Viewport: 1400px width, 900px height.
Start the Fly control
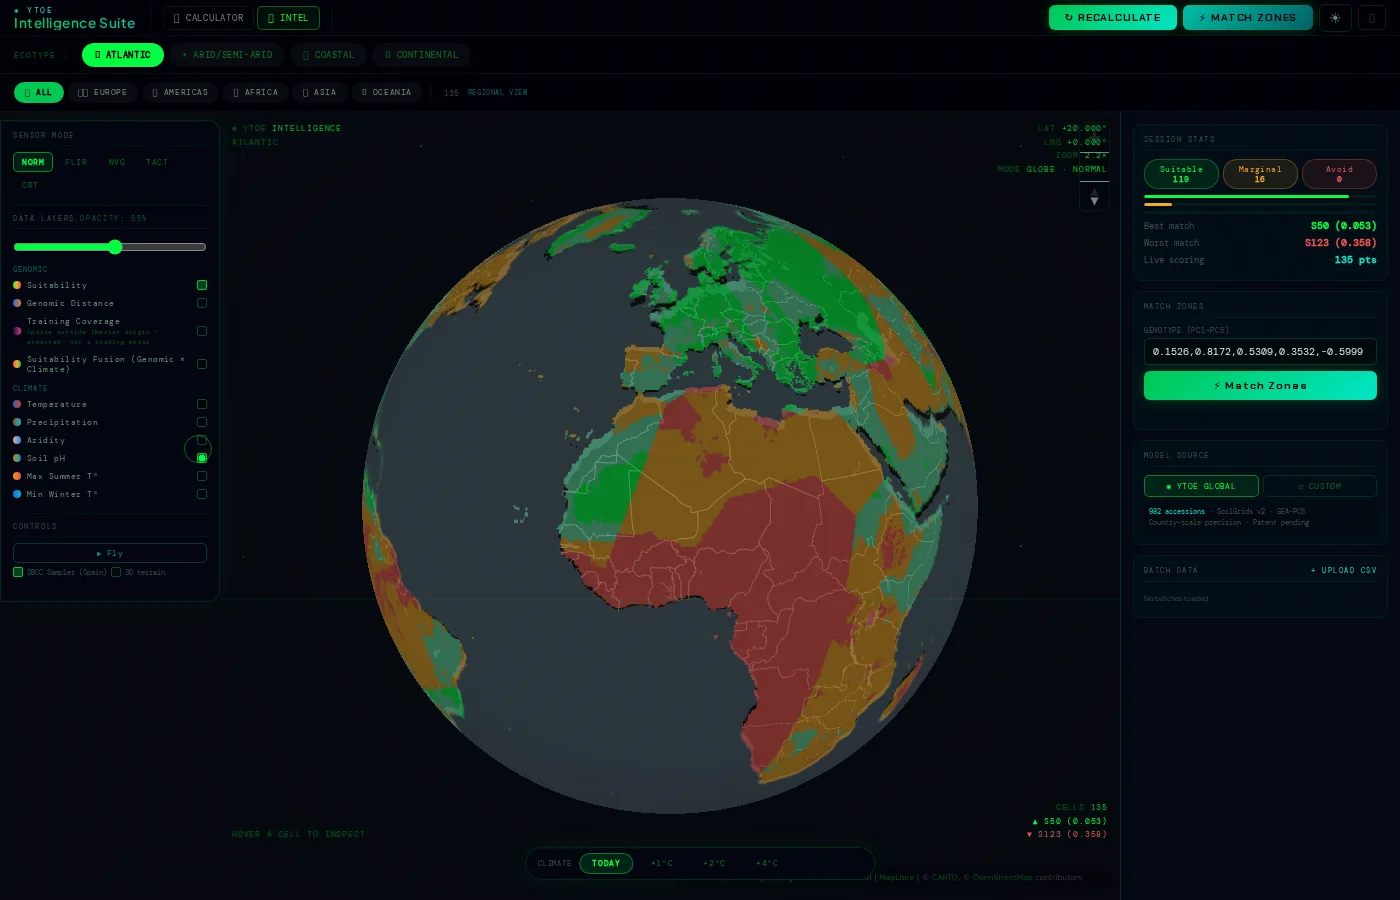110,553
